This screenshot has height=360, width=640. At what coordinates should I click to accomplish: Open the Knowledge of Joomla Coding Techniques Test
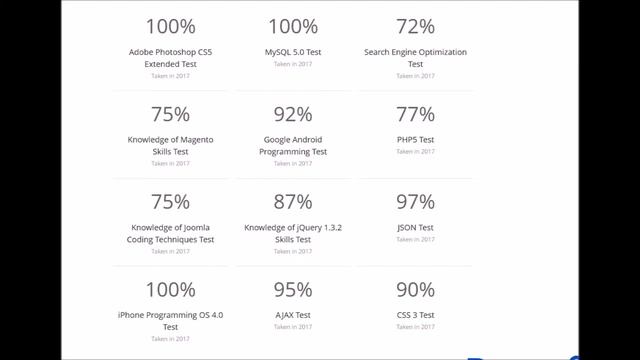(170, 233)
